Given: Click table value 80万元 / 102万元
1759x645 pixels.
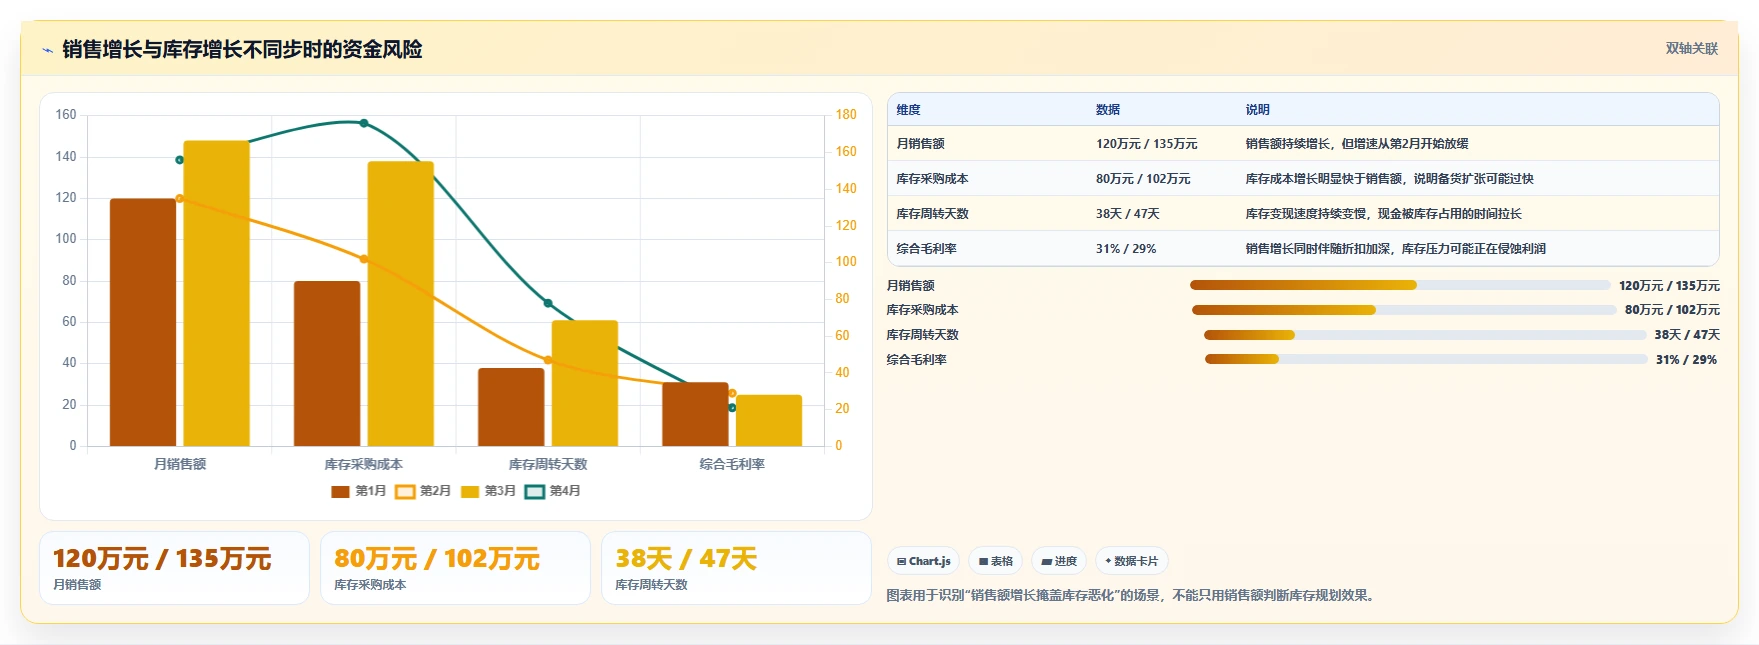Looking at the screenshot, I should (x=1143, y=179).
